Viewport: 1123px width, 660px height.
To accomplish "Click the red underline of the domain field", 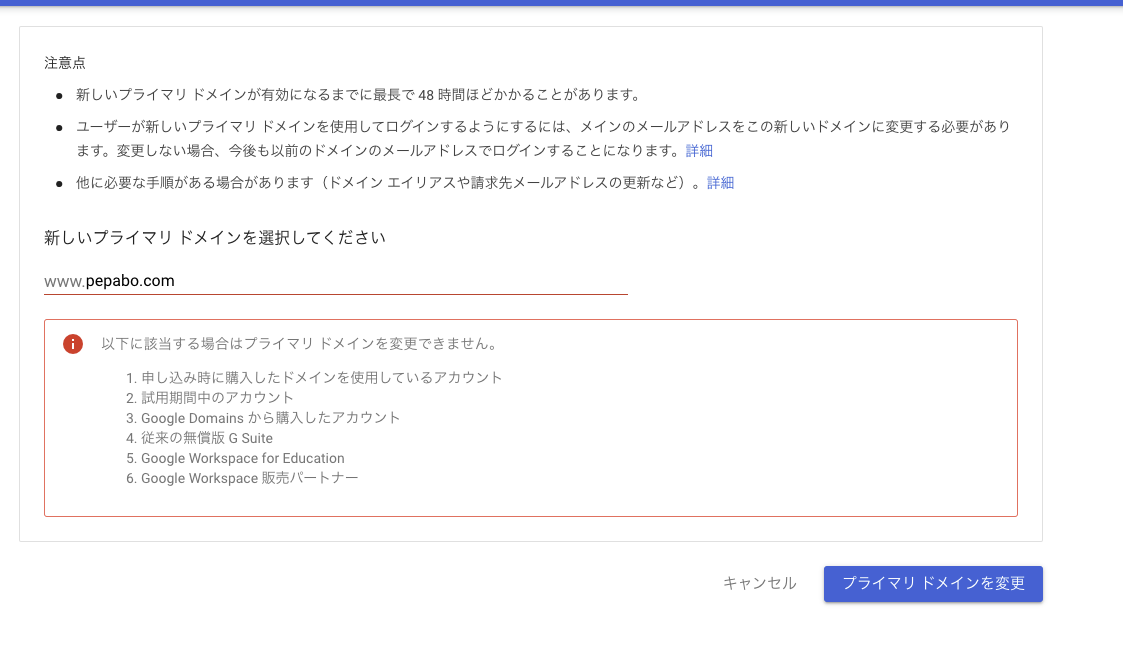I will tap(335, 295).
